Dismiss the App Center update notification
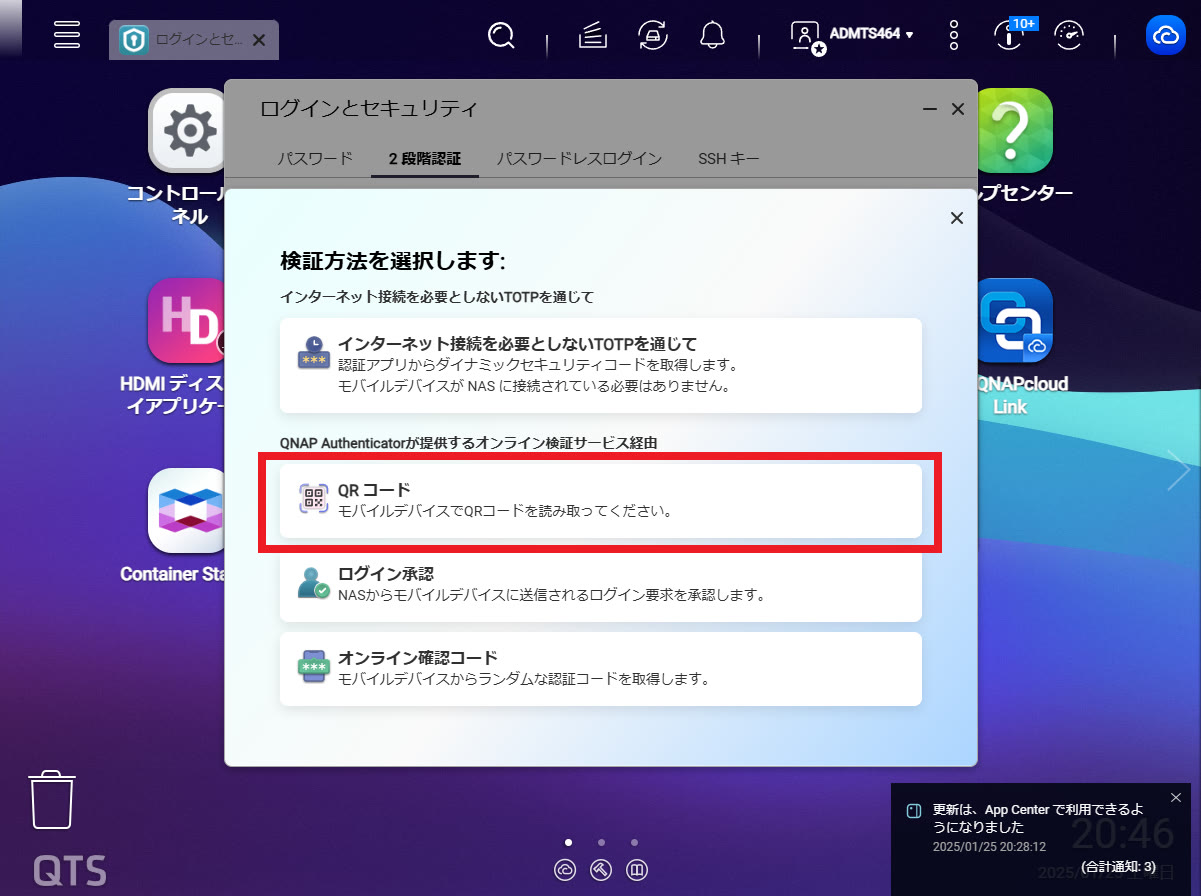The height and width of the screenshot is (896, 1201). pyautogui.click(x=1176, y=797)
